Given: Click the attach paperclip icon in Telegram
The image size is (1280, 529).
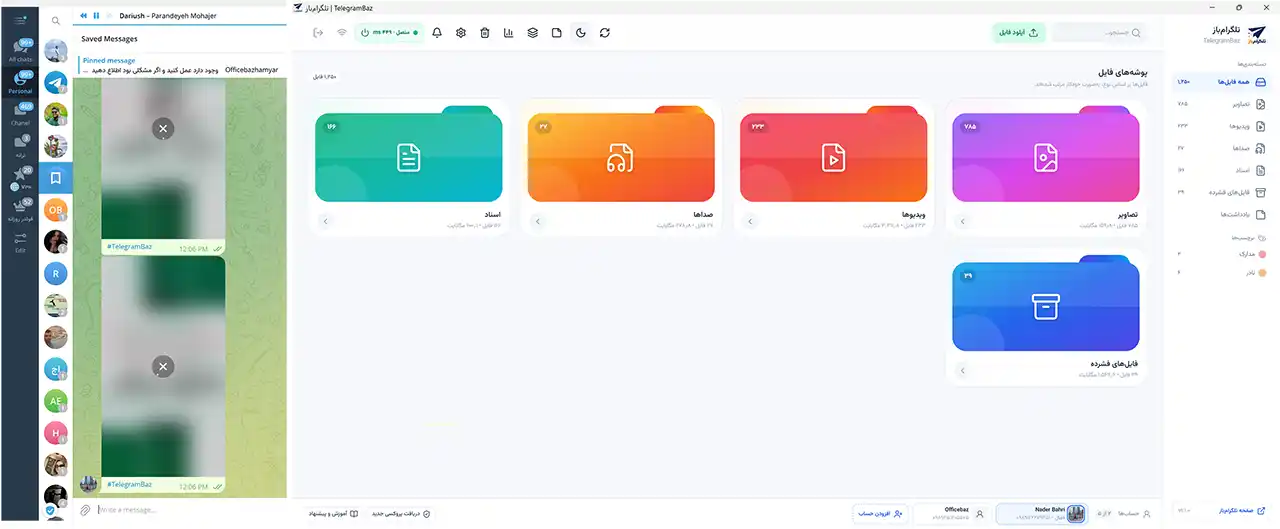Looking at the screenshot, I should [x=87, y=511].
